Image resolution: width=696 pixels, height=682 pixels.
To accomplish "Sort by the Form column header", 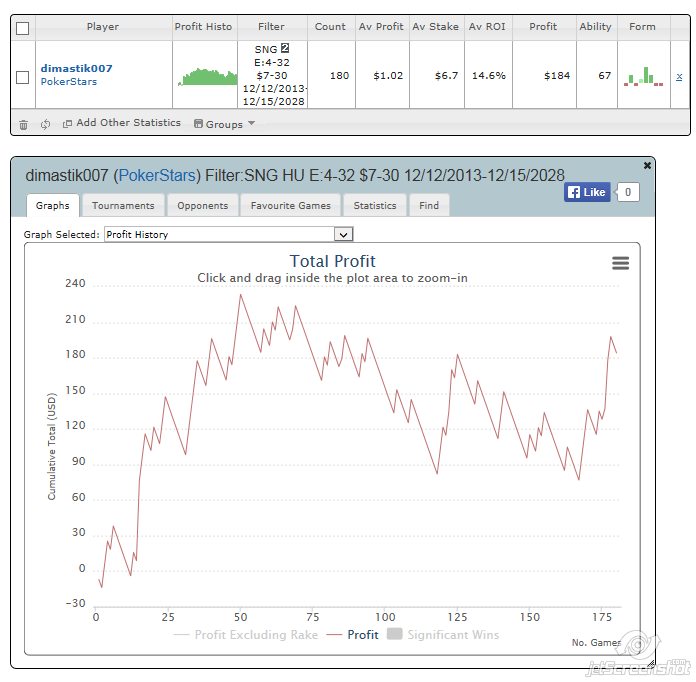I will click(x=642, y=27).
